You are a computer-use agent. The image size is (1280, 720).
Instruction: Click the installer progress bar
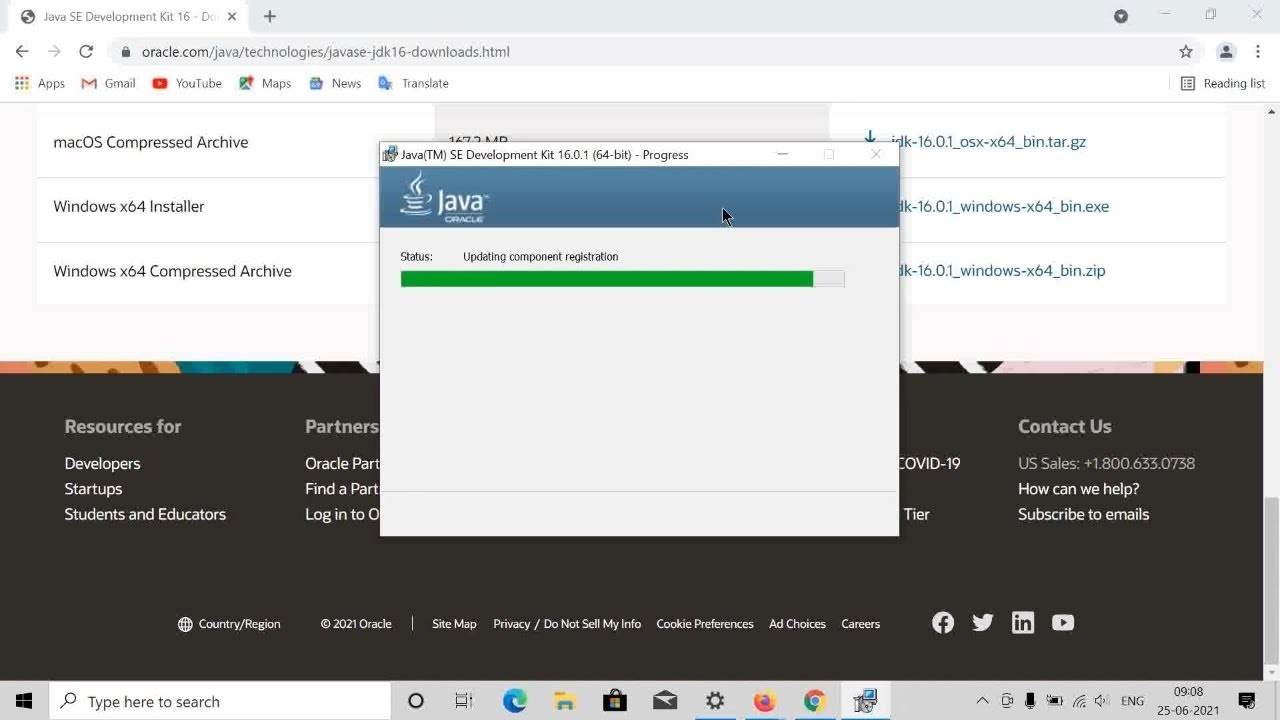click(622, 279)
